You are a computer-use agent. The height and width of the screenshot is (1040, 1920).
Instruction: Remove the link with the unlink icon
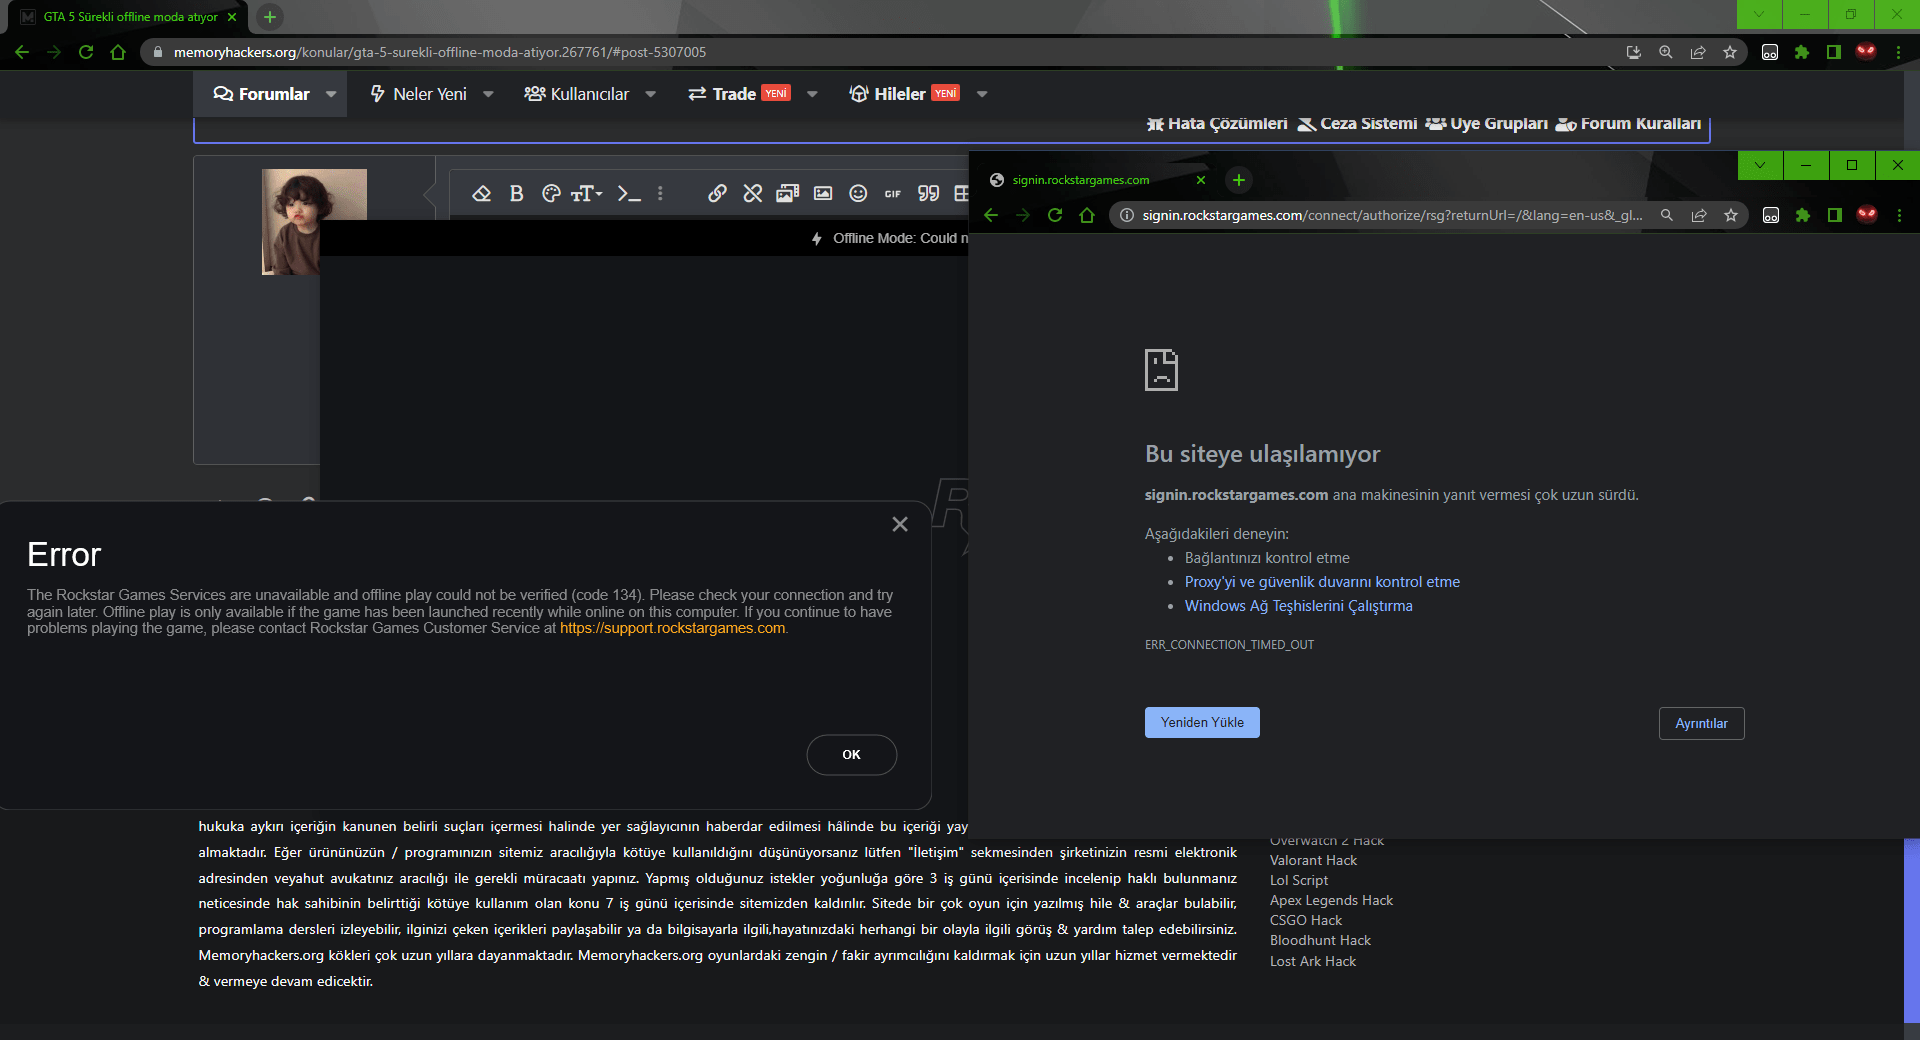tap(753, 194)
